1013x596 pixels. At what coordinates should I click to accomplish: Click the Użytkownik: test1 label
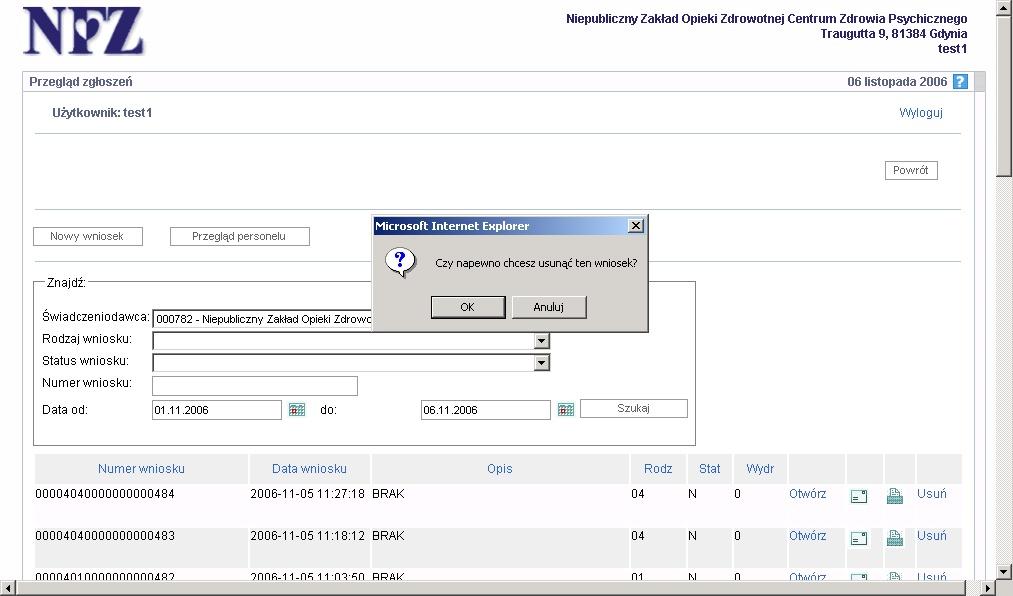point(102,113)
